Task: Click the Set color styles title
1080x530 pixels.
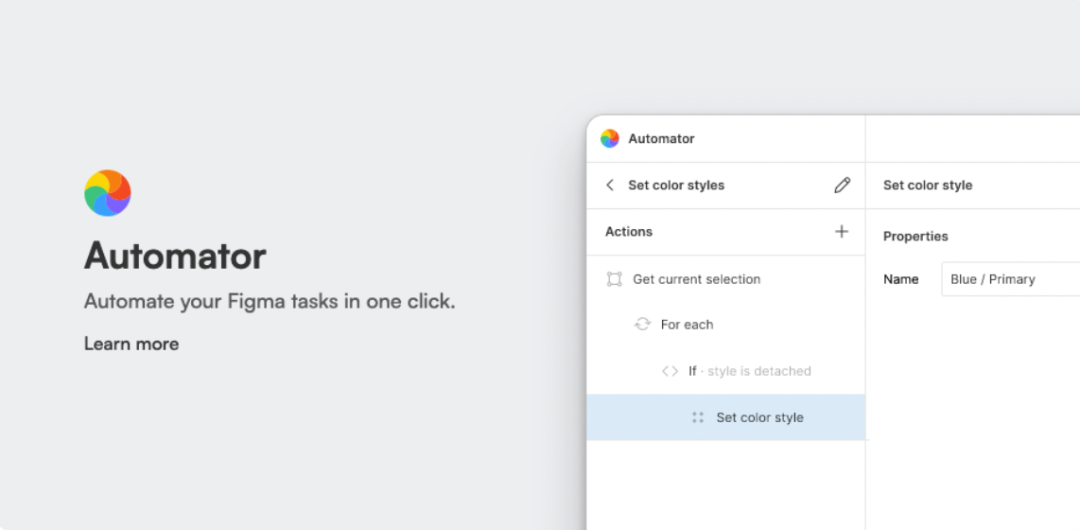Action: click(676, 185)
